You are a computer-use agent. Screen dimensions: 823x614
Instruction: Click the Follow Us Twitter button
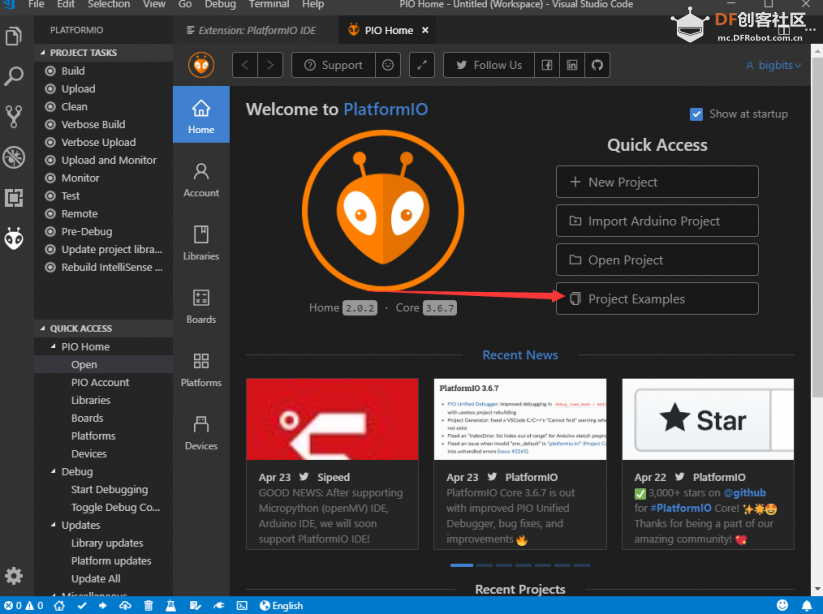489,65
